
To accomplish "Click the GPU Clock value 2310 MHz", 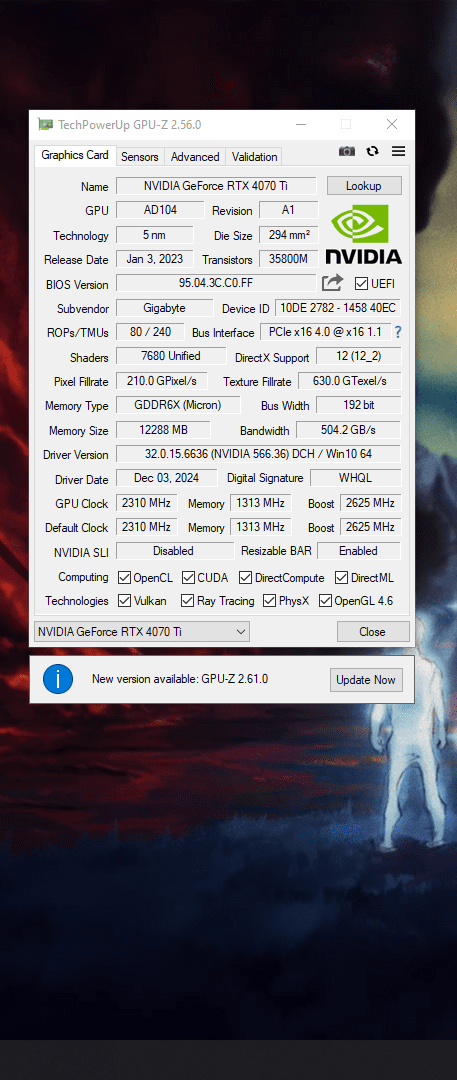I will tap(146, 503).
